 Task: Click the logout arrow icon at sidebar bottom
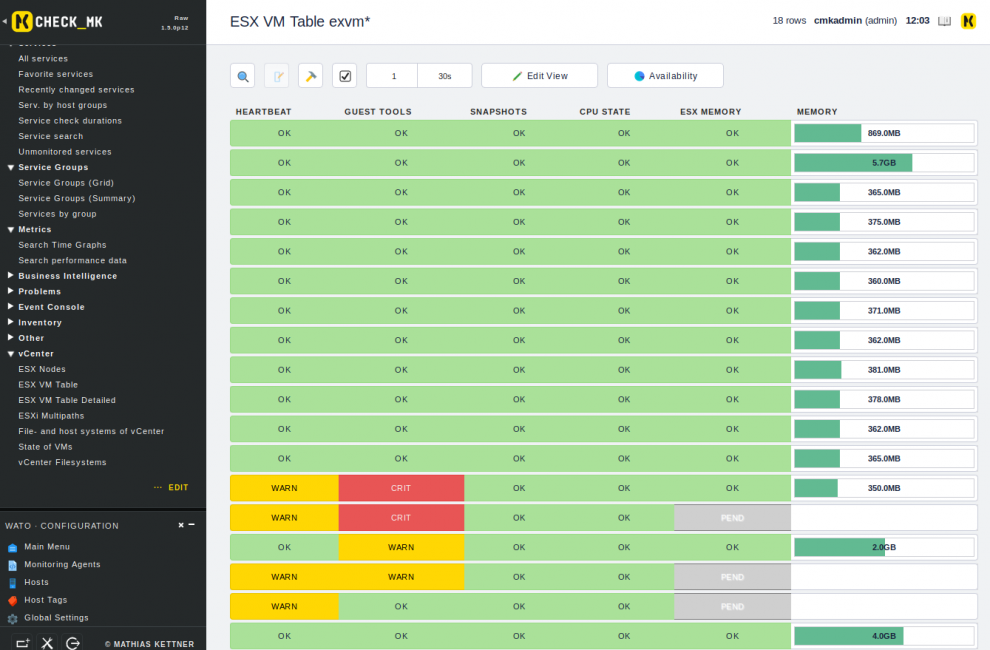pyautogui.click(x=70, y=643)
